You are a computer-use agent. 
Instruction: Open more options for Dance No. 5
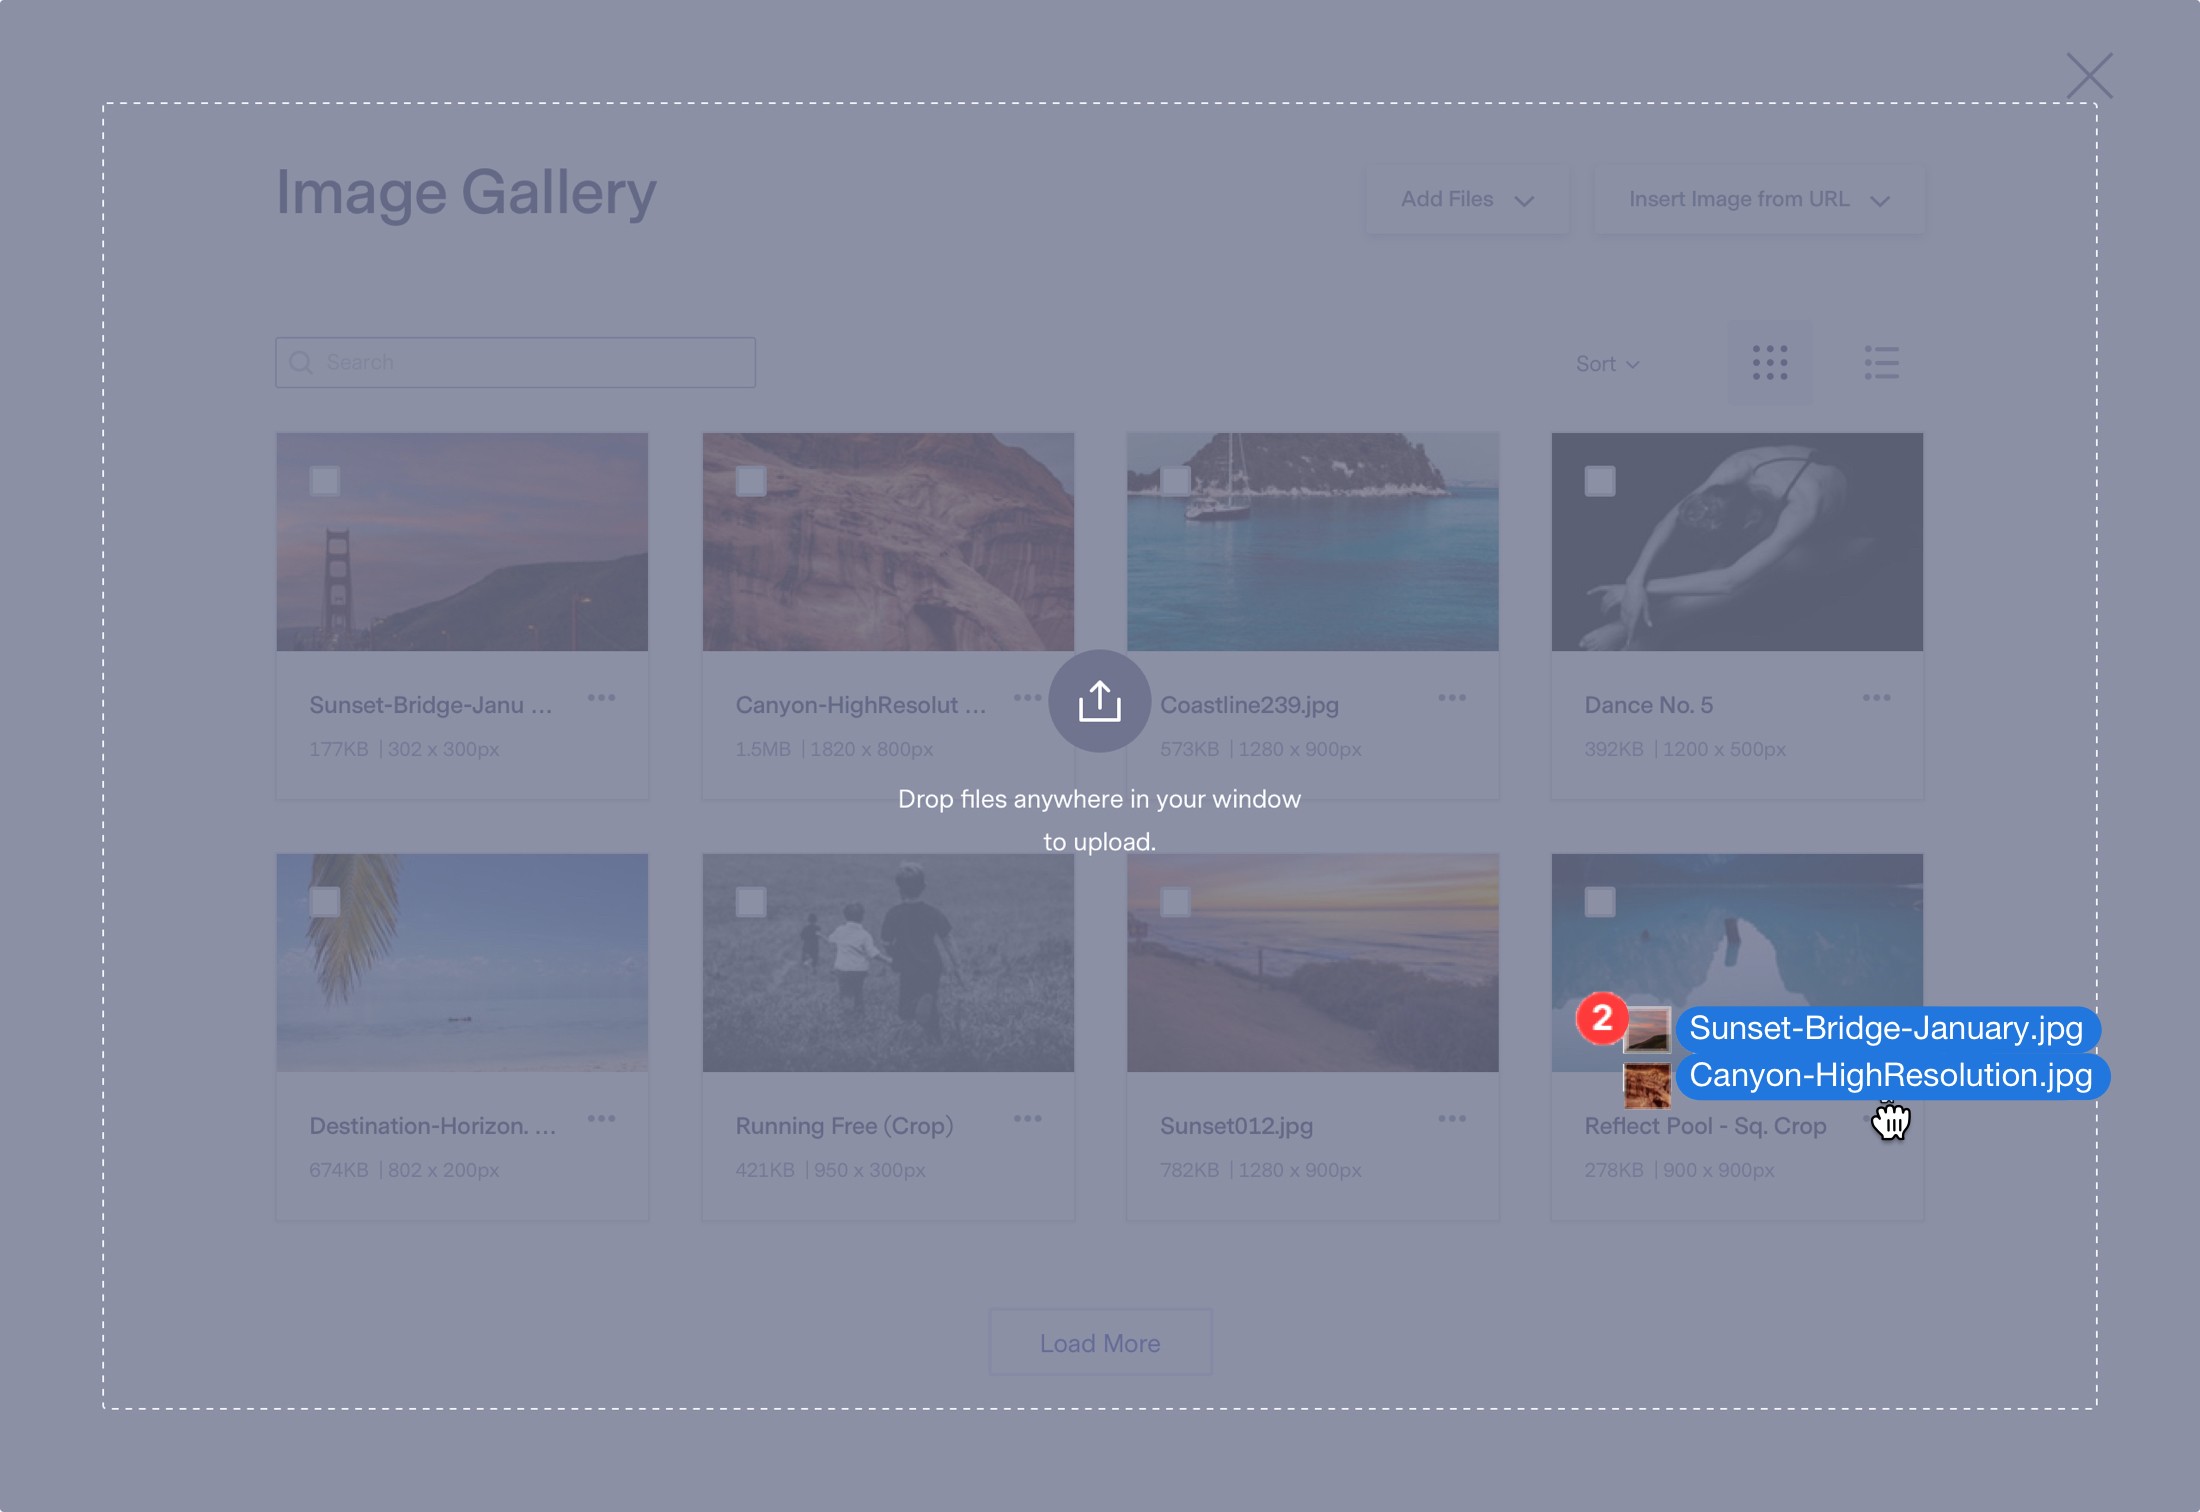pyautogui.click(x=1876, y=698)
